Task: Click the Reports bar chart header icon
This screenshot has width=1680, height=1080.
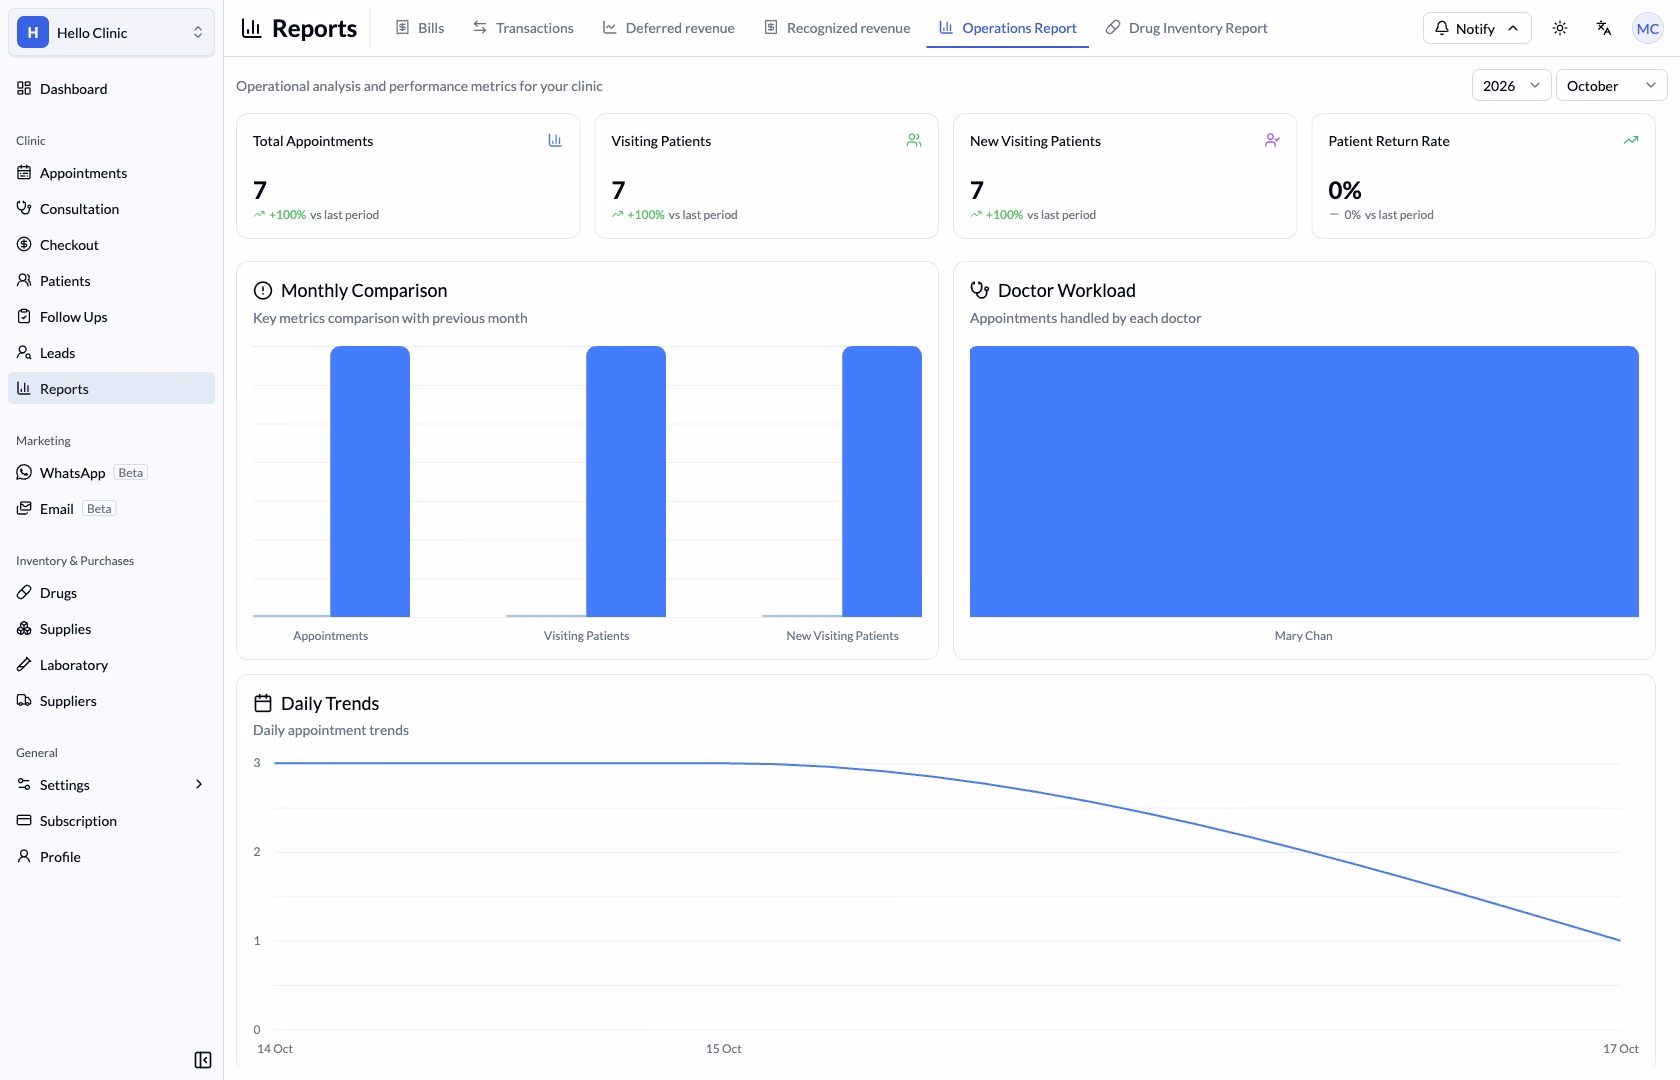Action: [x=252, y=28]
